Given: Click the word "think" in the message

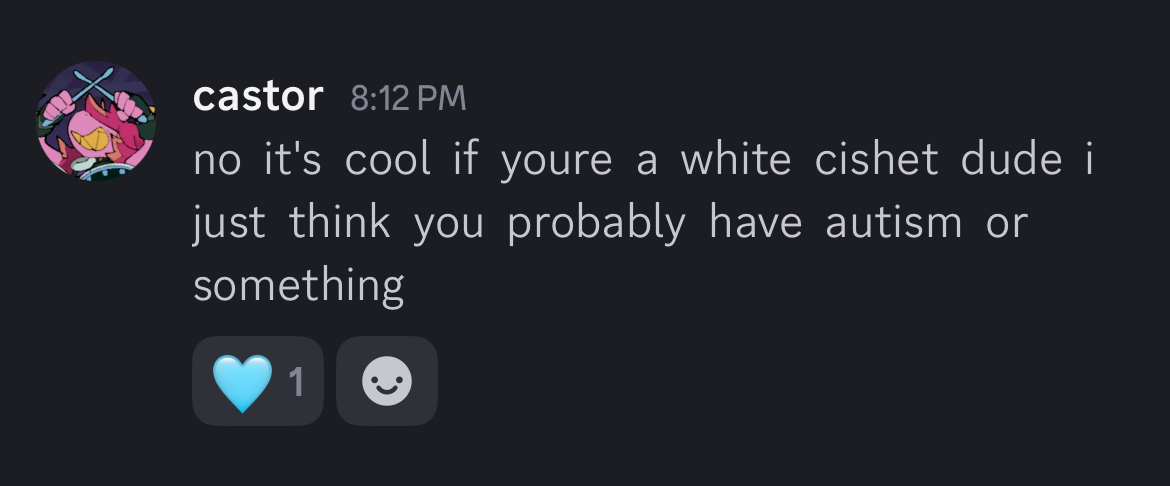Looking at the screenshot, I should click(x=339, y=223).
